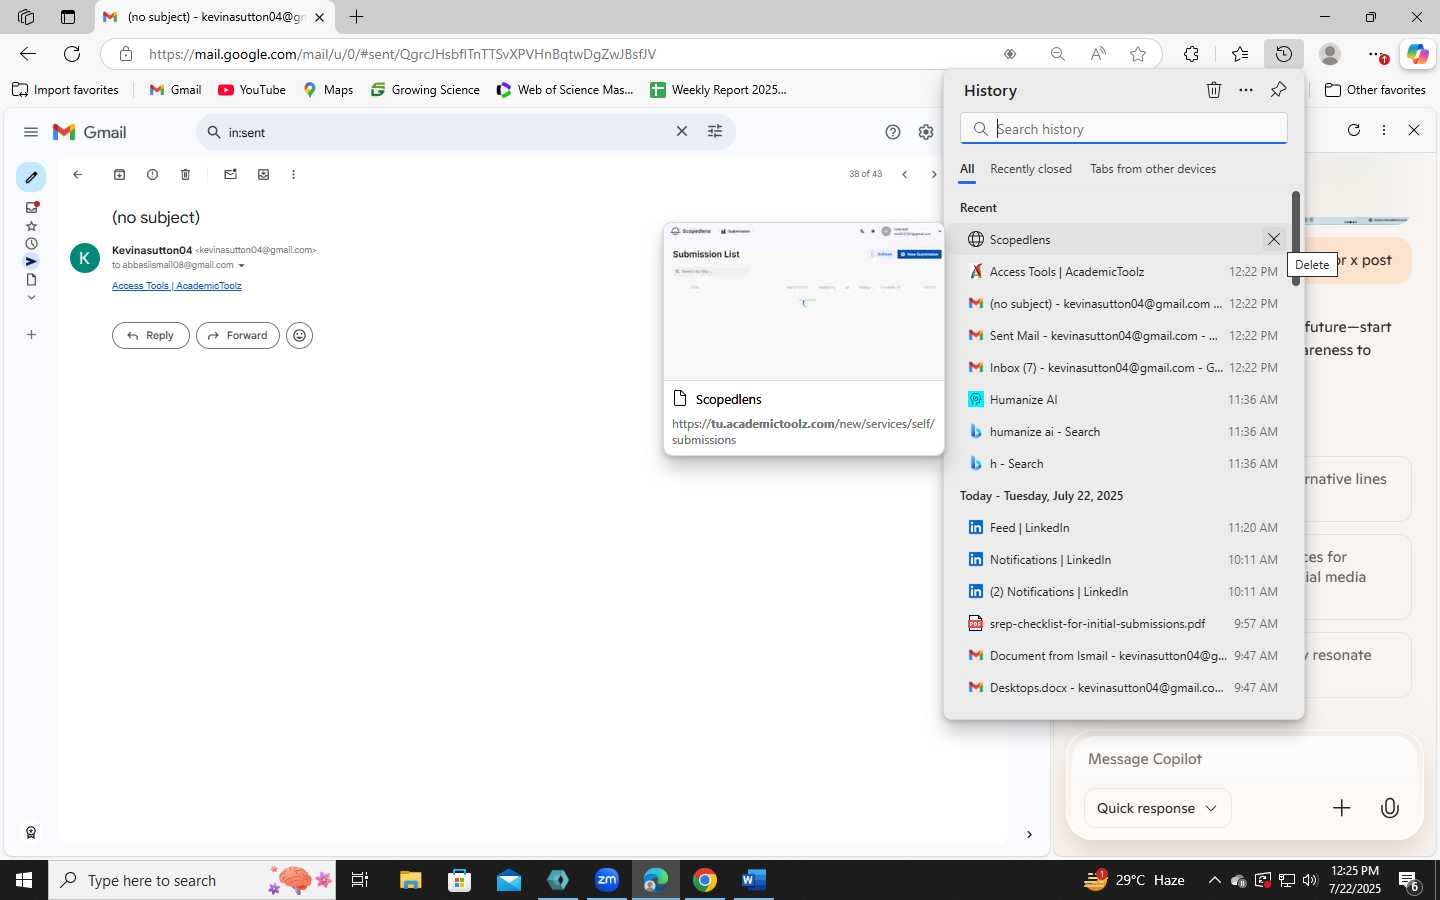
Task: Delete email with trash icon in Gmail toolbar
Action: coord(185,174)
